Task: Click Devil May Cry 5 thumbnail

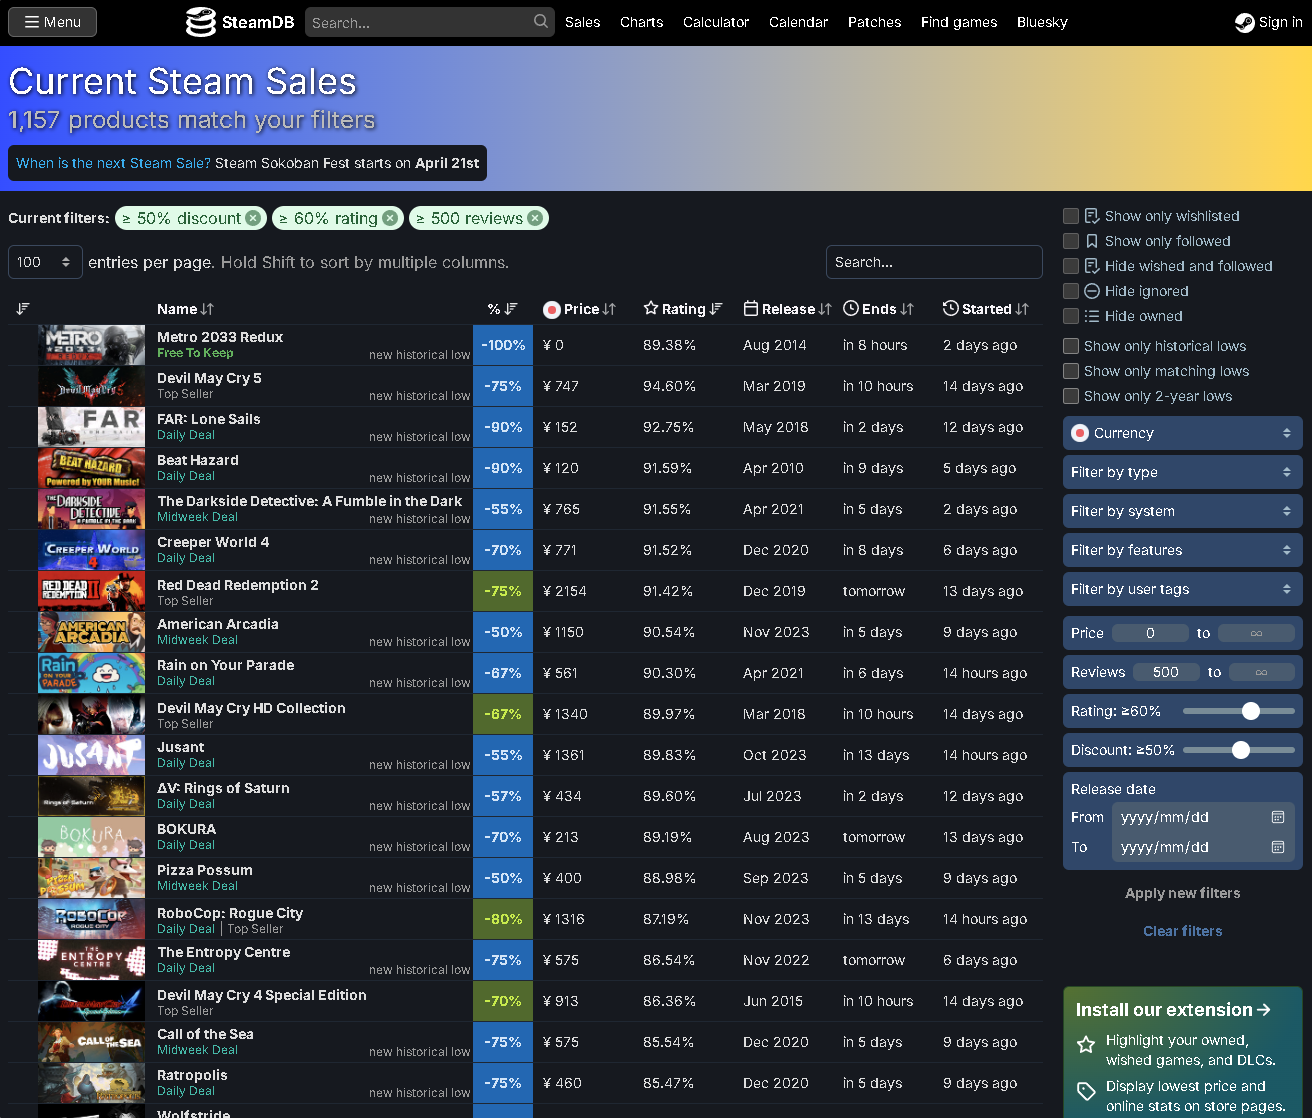Action: pyautogui.click(x=91, y=386)
